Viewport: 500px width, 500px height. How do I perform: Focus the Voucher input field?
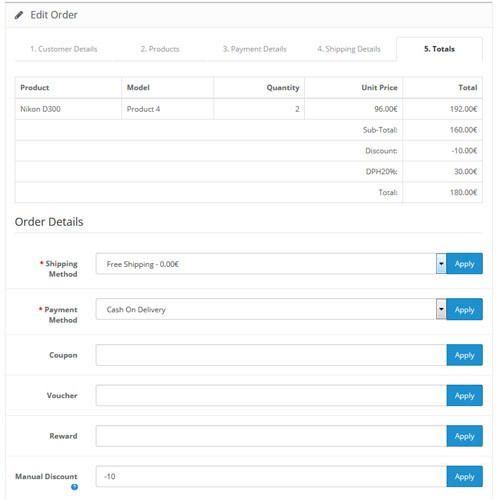271,396
